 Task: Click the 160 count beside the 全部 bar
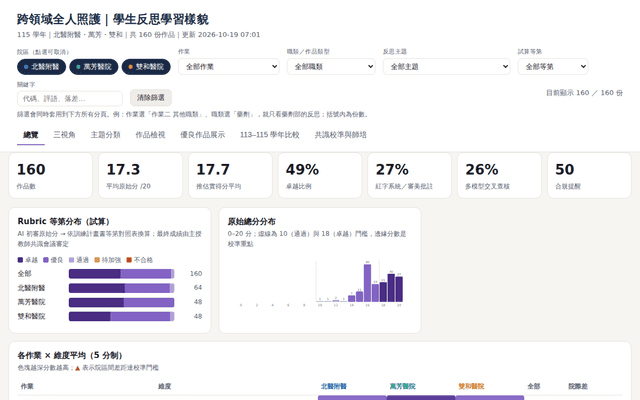196,273
